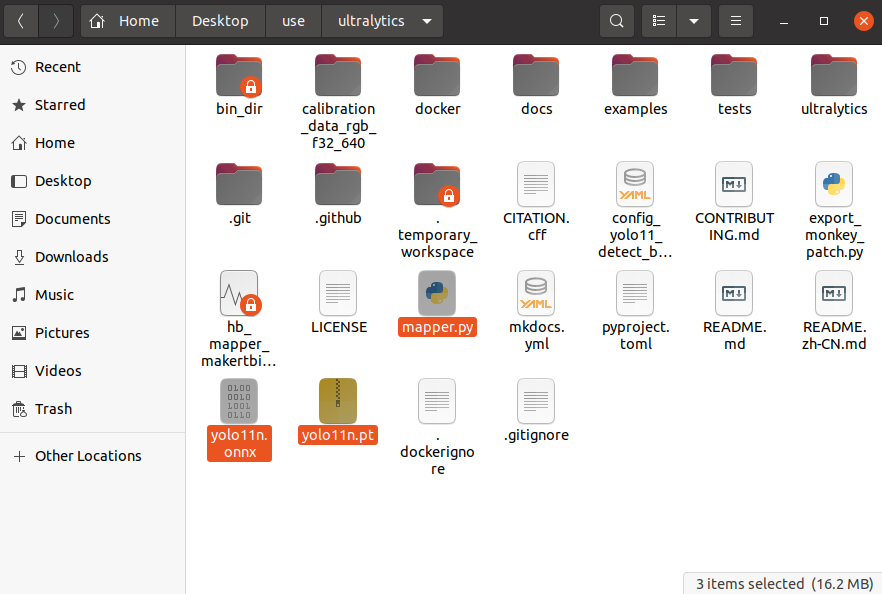Select Starred in the sidebar

59,105
